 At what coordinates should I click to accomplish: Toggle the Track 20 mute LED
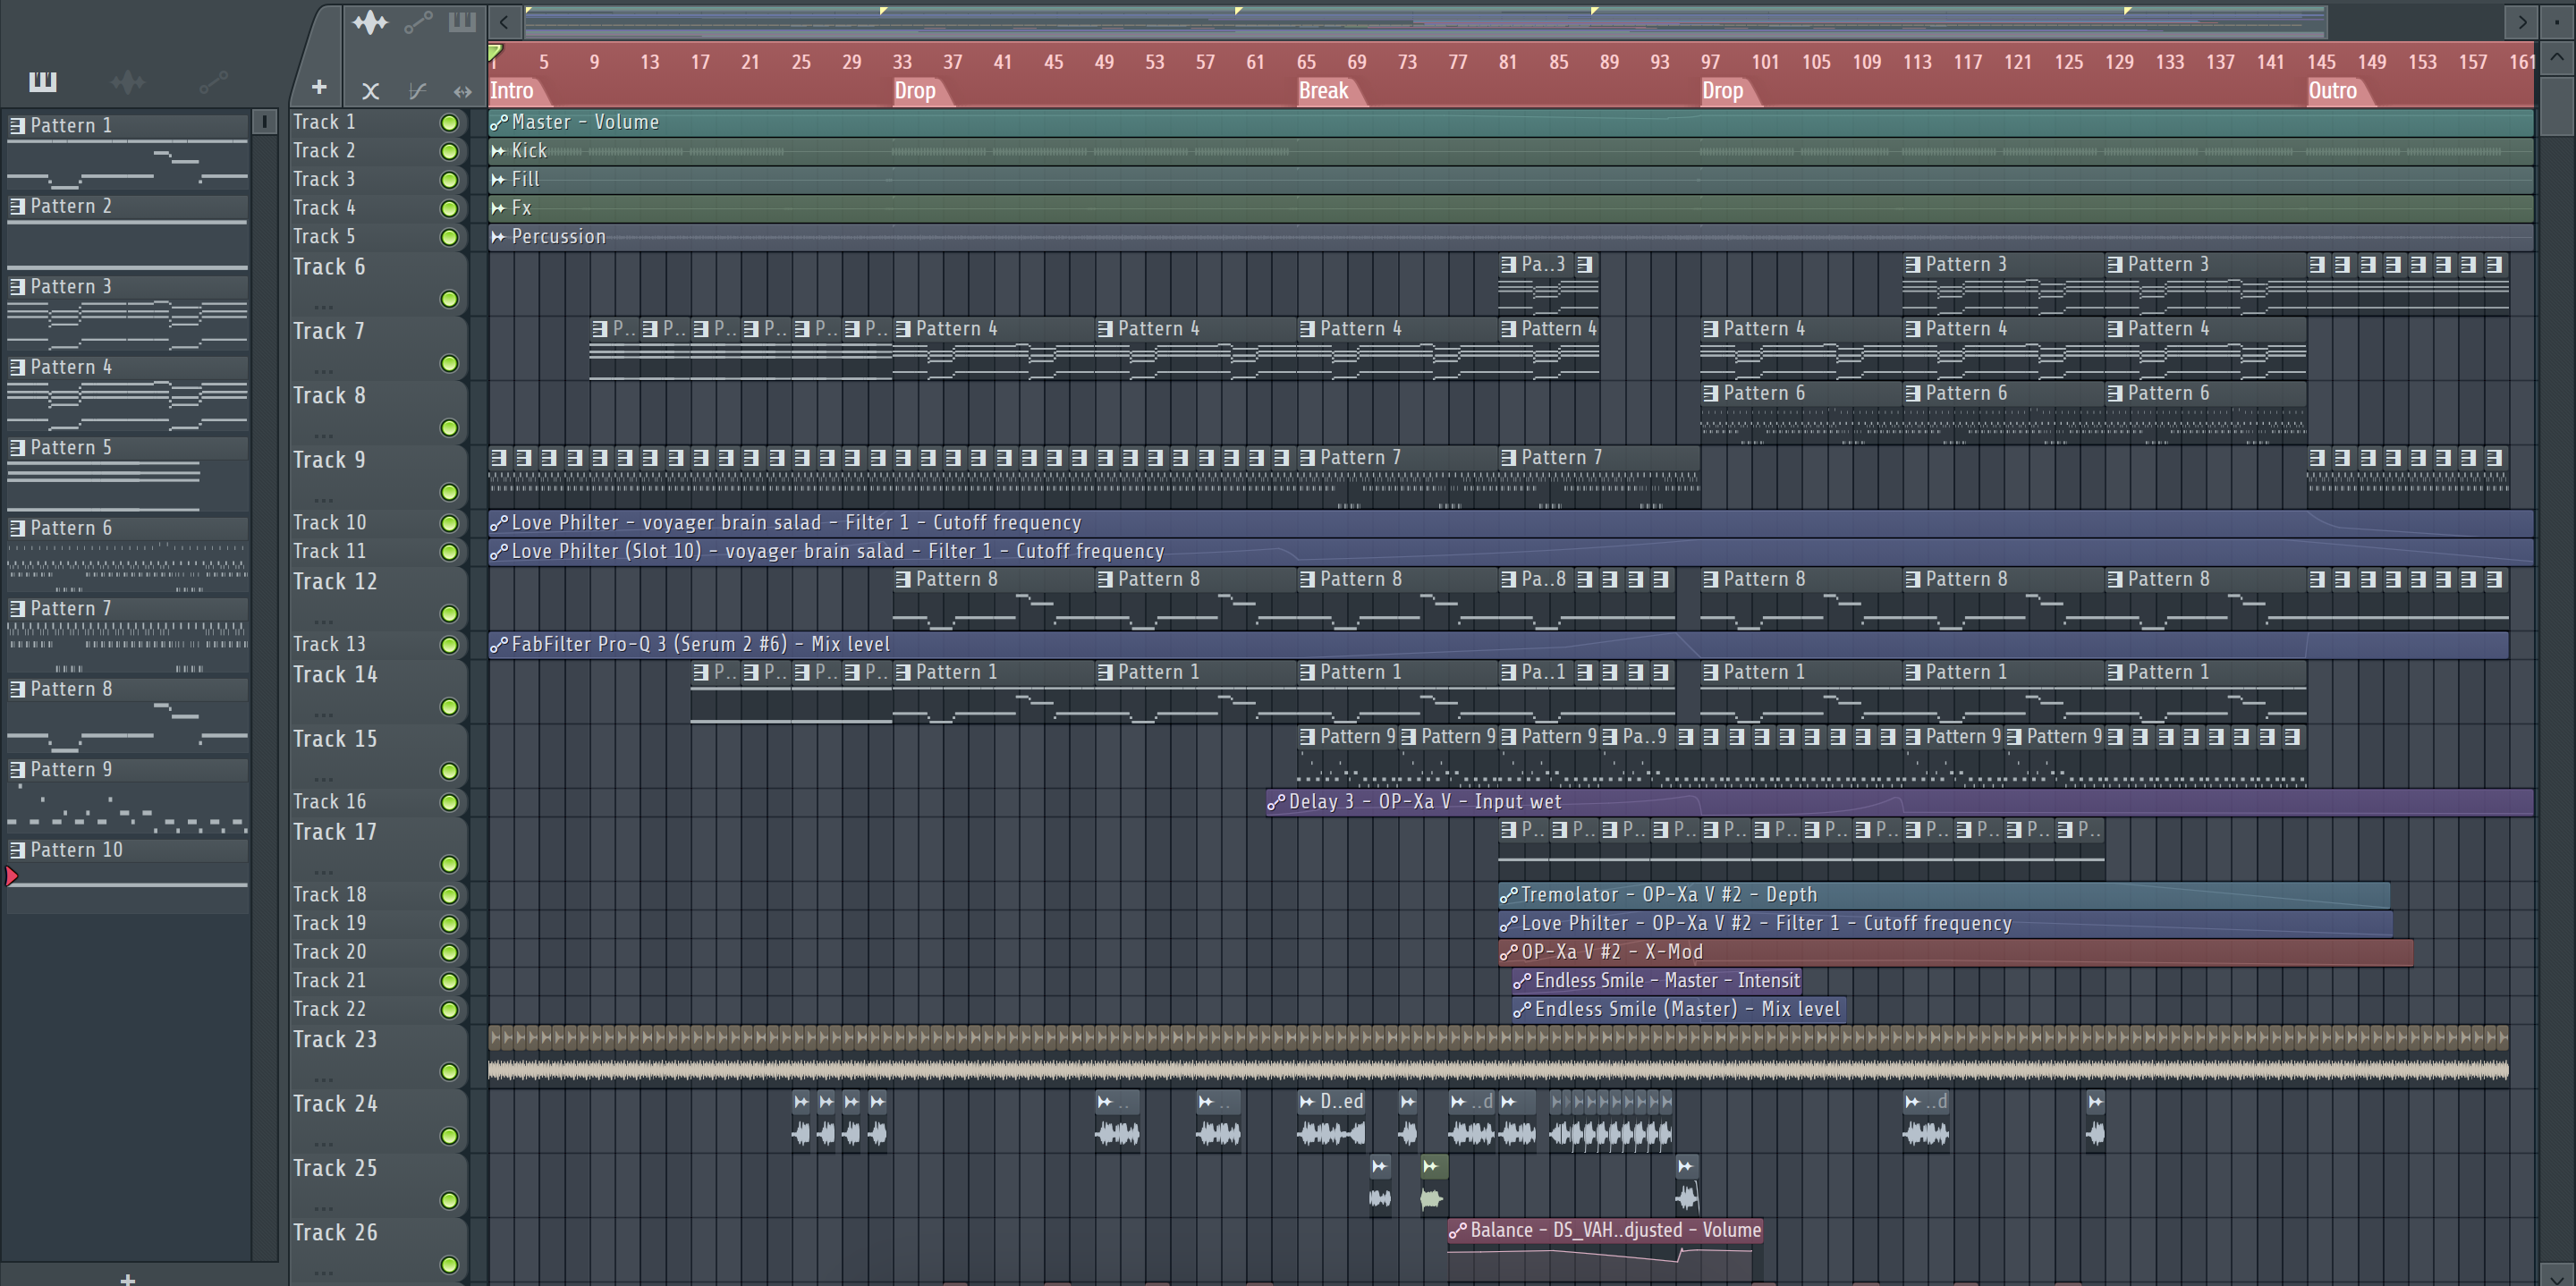[x=449, y=953]
